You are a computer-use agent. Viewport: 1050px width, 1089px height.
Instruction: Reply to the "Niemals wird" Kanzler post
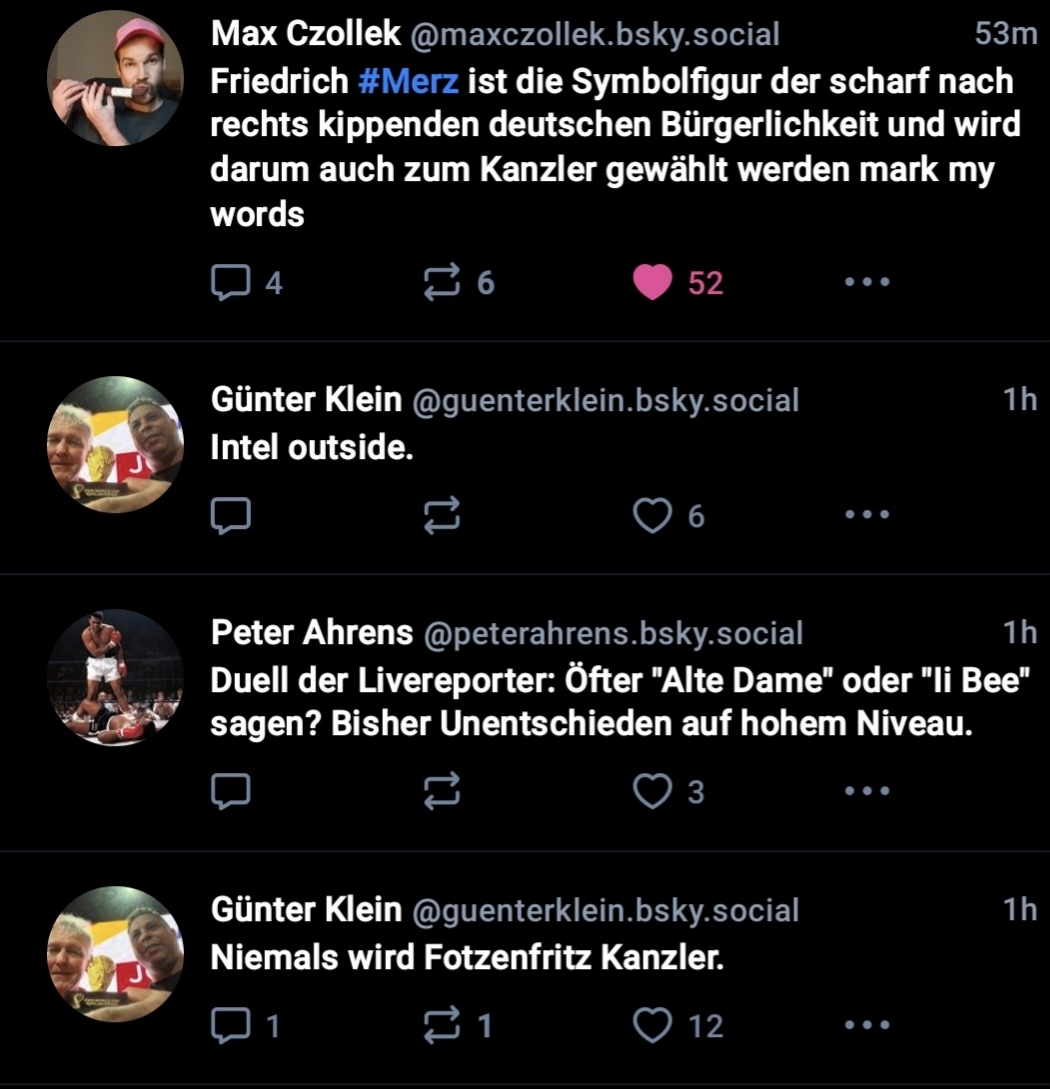click(x=231, y=1025)
